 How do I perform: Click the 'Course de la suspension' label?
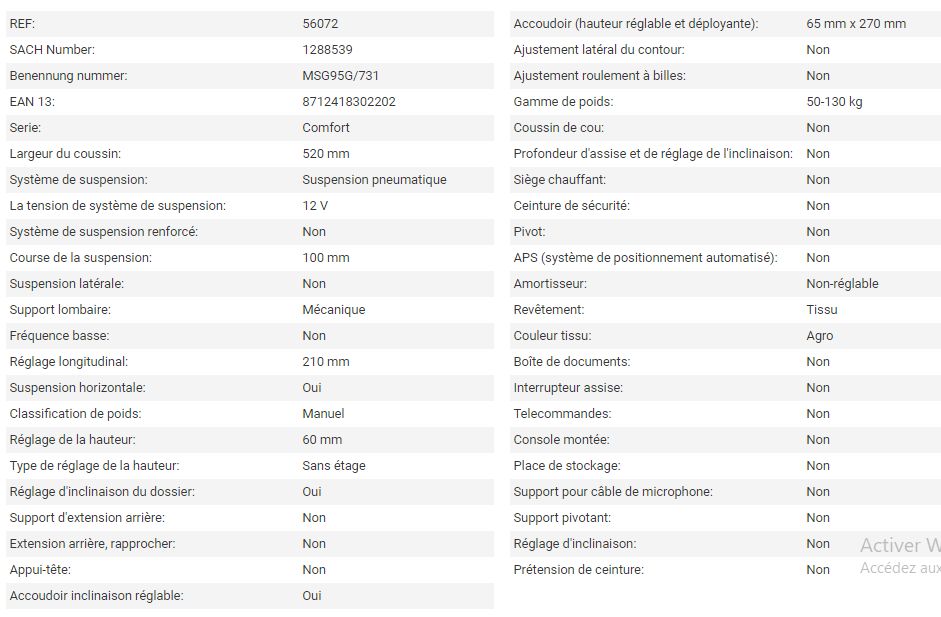80,257
